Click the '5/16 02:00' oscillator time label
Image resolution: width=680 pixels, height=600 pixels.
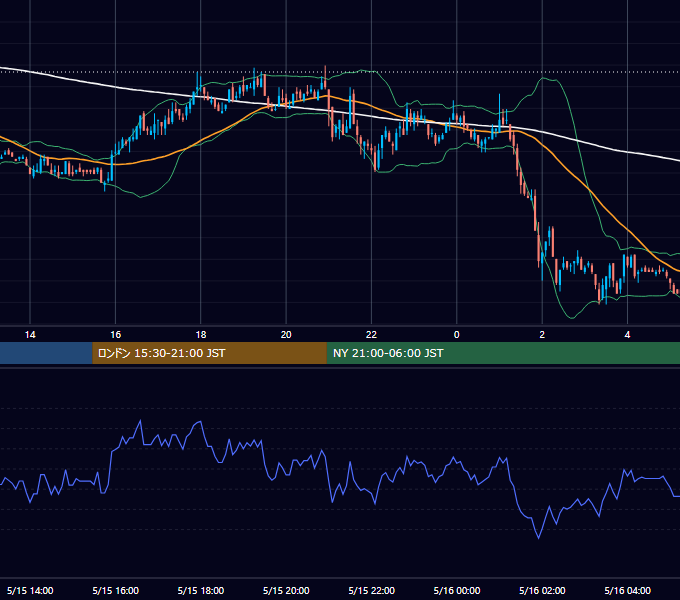(x=542, y=591)
